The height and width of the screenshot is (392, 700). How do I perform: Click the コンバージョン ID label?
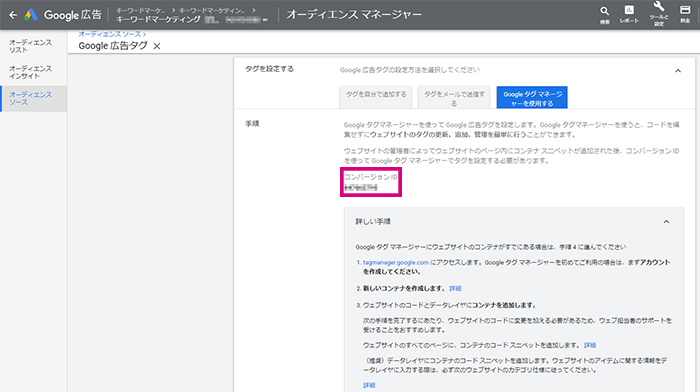(371, 177)
